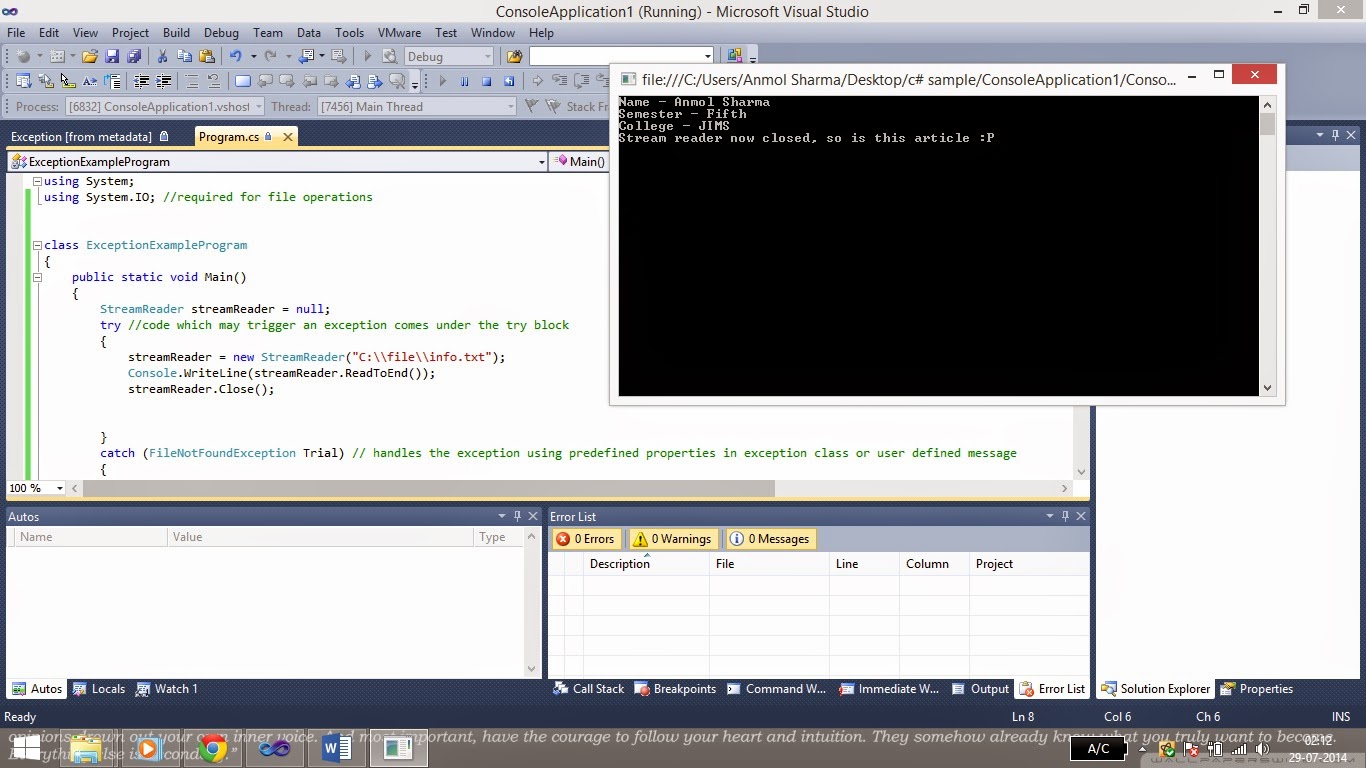This screenshot has height=768, width=1366.
Task: Select the Step Into debugging icon
Action: (561, 80)
